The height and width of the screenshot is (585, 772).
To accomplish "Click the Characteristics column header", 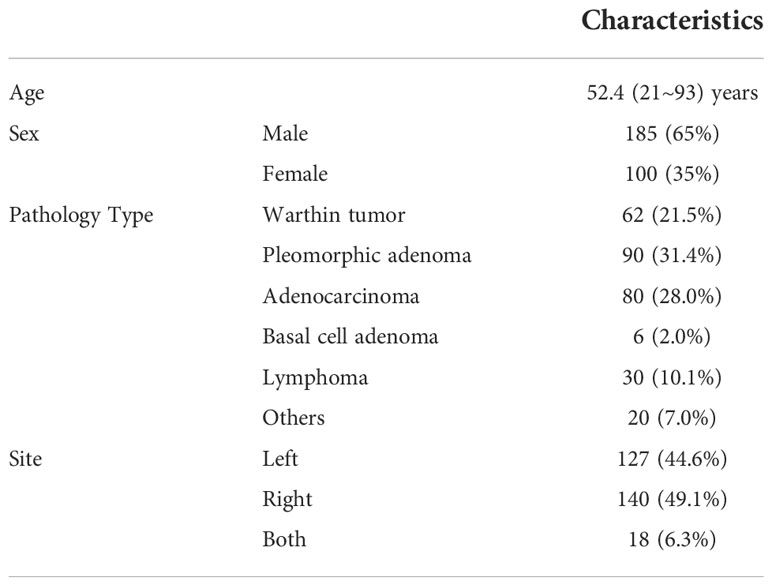I will pos(672,21).
